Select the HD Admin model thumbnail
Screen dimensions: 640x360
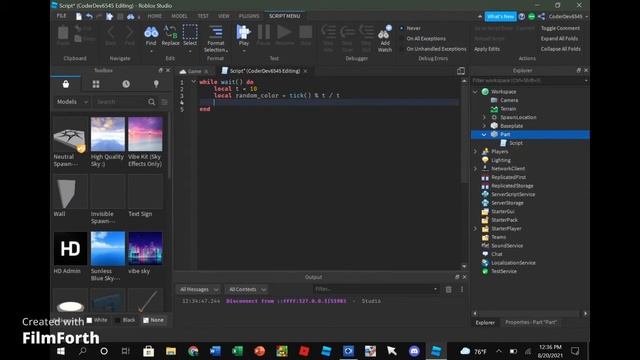pos(70,249)
